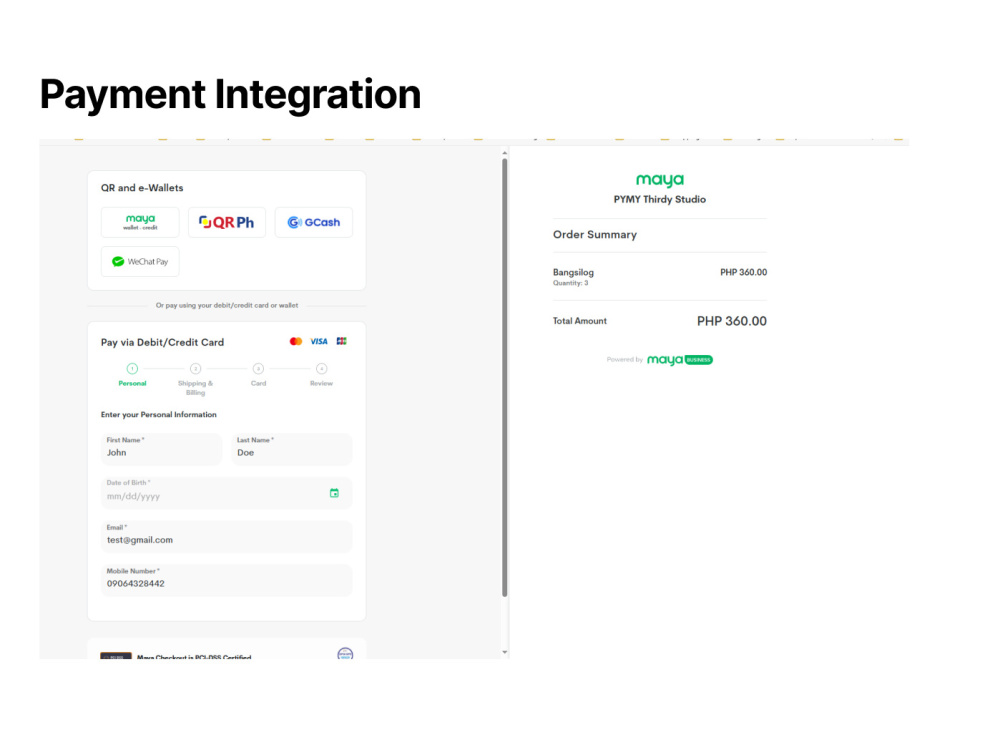Screen dimensions: 1000x750
Task: Go to step 1 Personal
Action: (132, 374)
